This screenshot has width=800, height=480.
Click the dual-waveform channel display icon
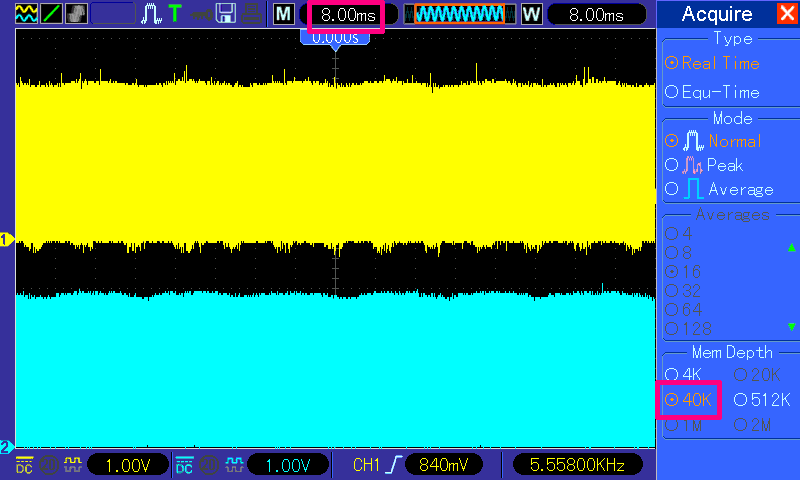point(26,14)
